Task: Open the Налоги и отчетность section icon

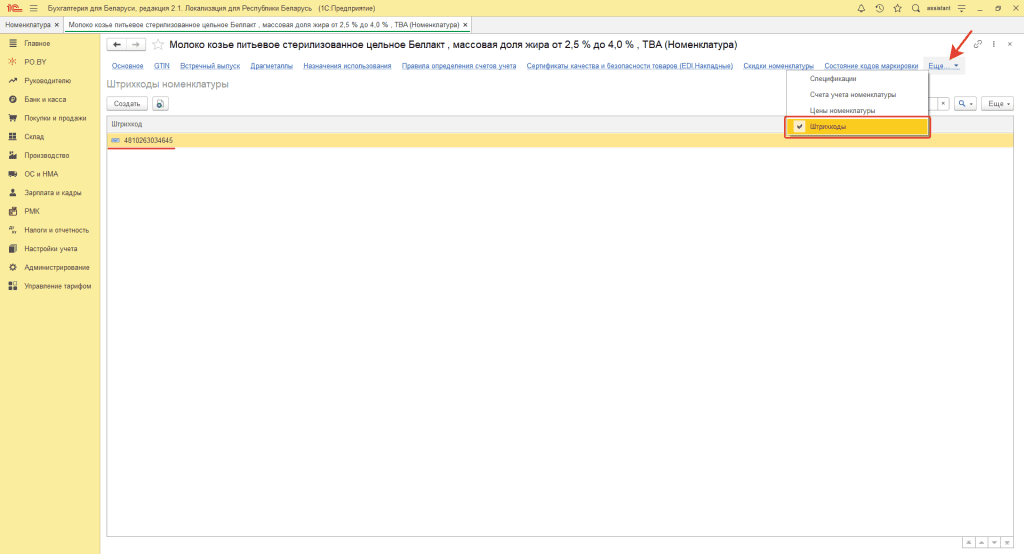Action: point(12,230)
